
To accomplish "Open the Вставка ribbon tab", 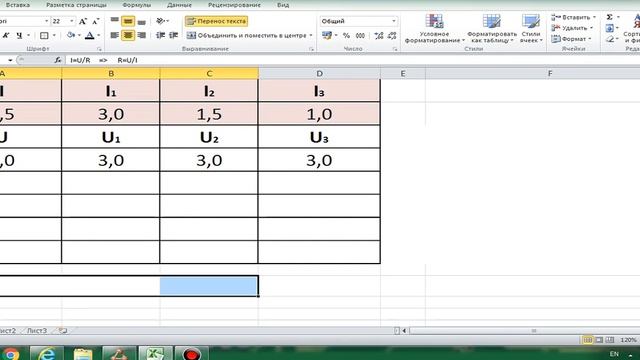I will (18, 5).
